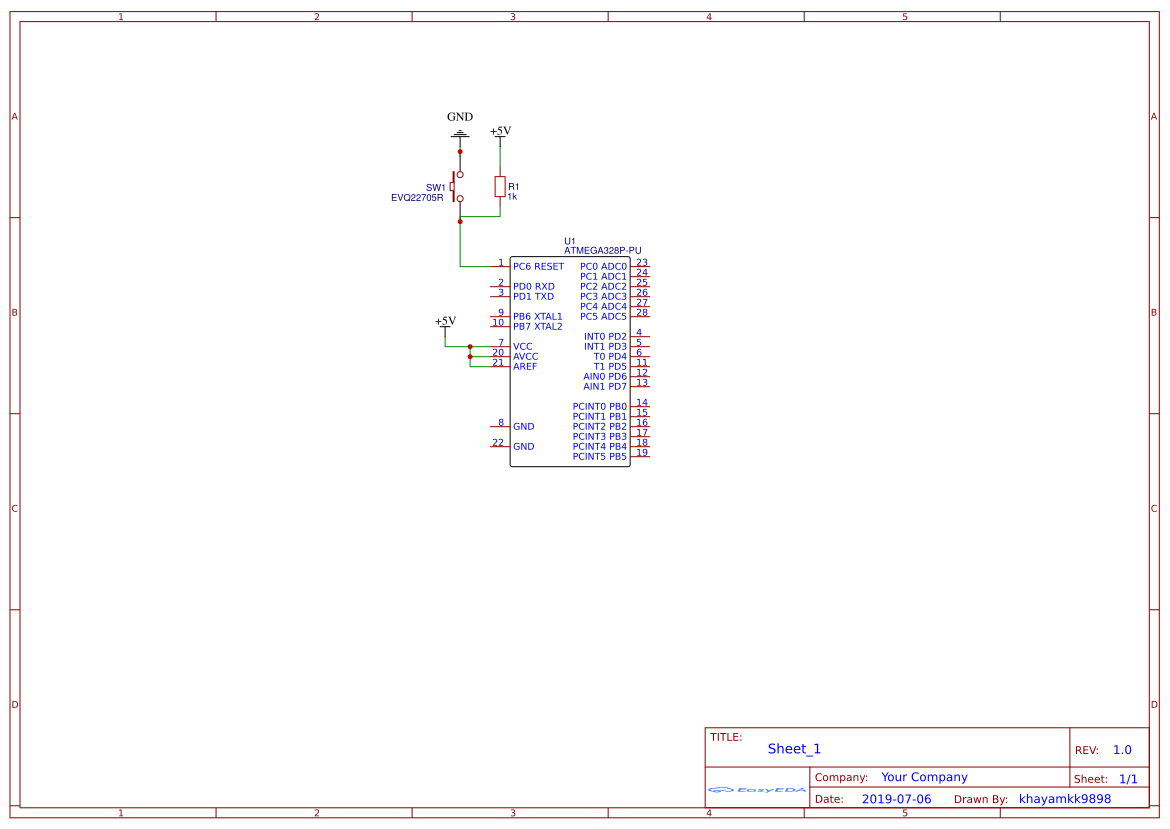Click the junction dot below switch SW1
Screen dimensions: 1170x829
coord(459,221)
